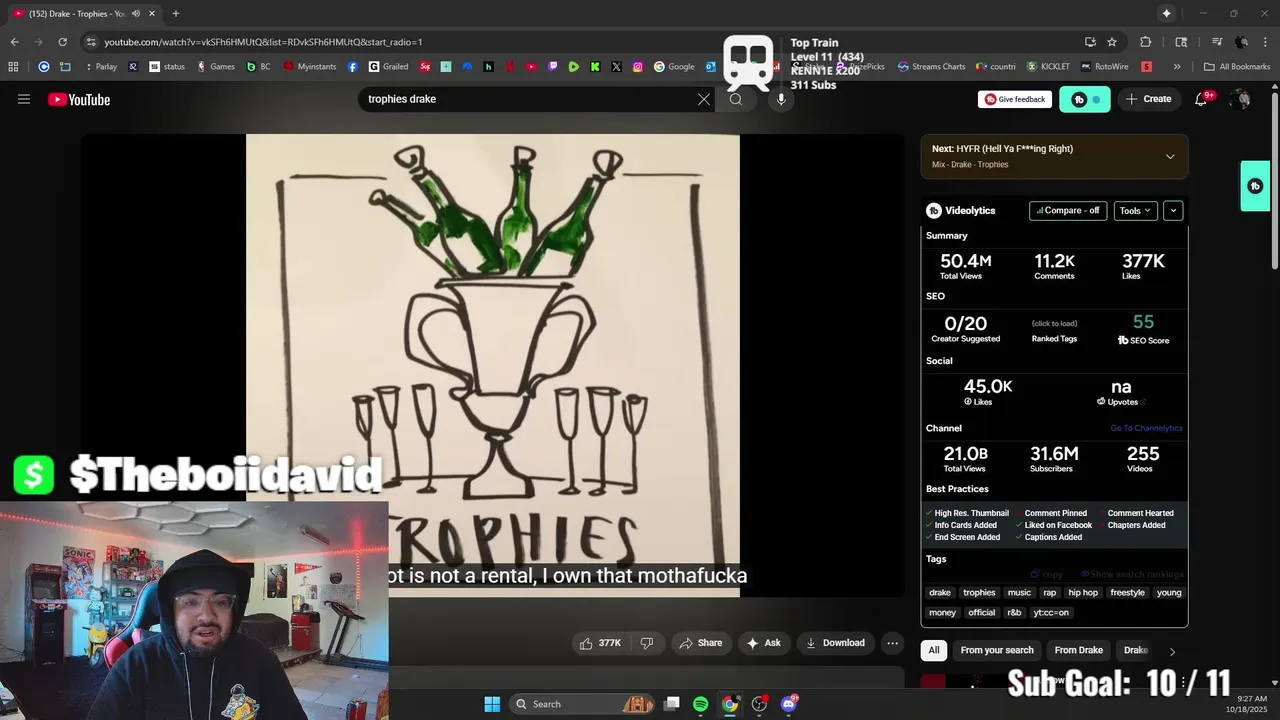
Task: Reload the page in Chrome
Action: coord(62,42)
